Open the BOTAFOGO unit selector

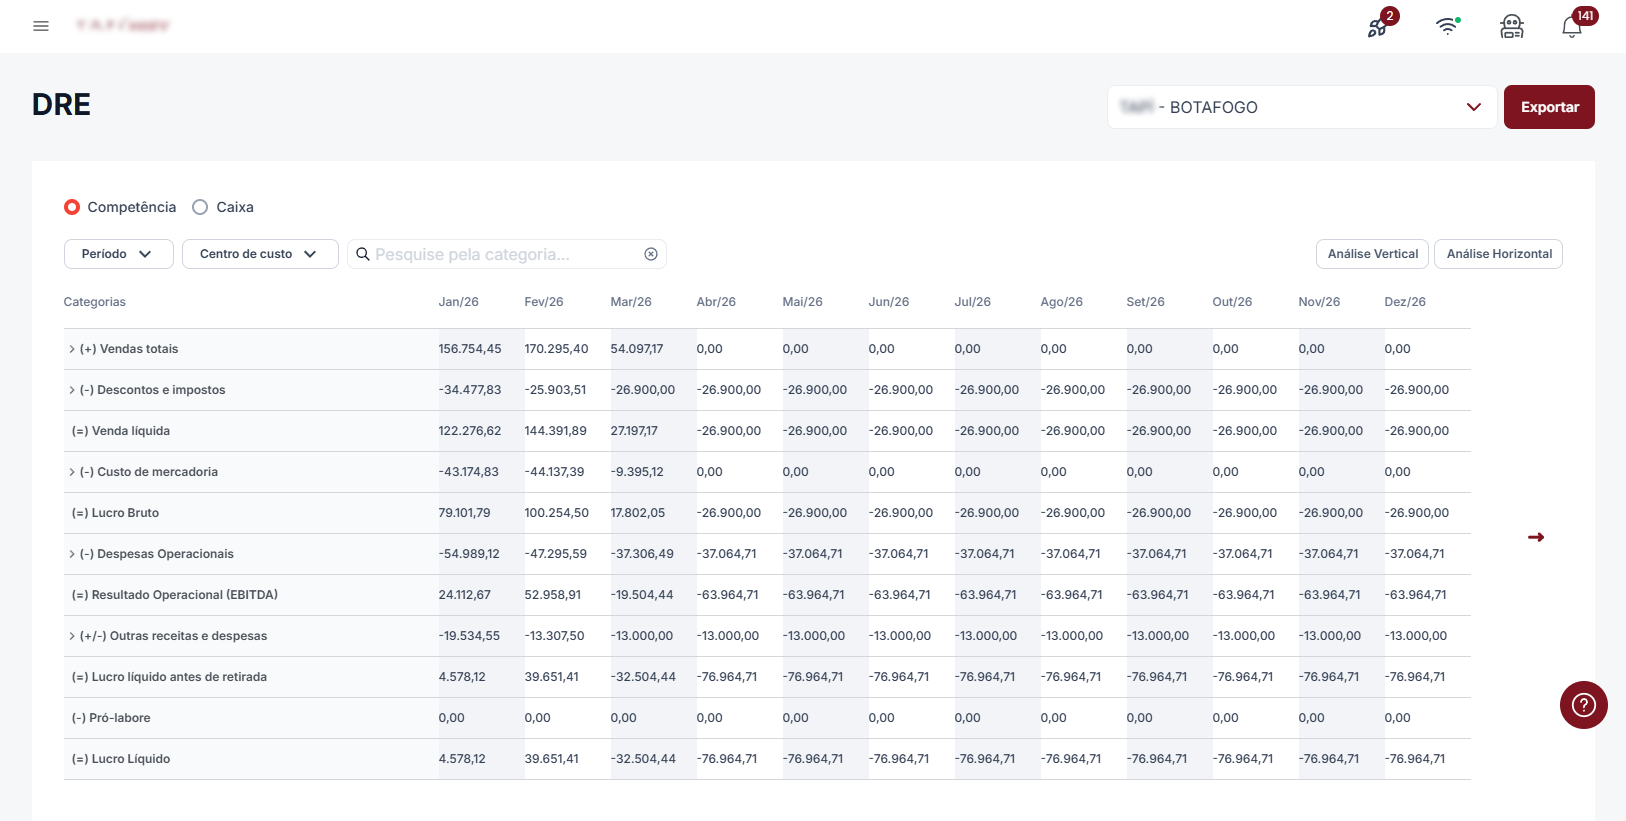(x=1301, y=107)
